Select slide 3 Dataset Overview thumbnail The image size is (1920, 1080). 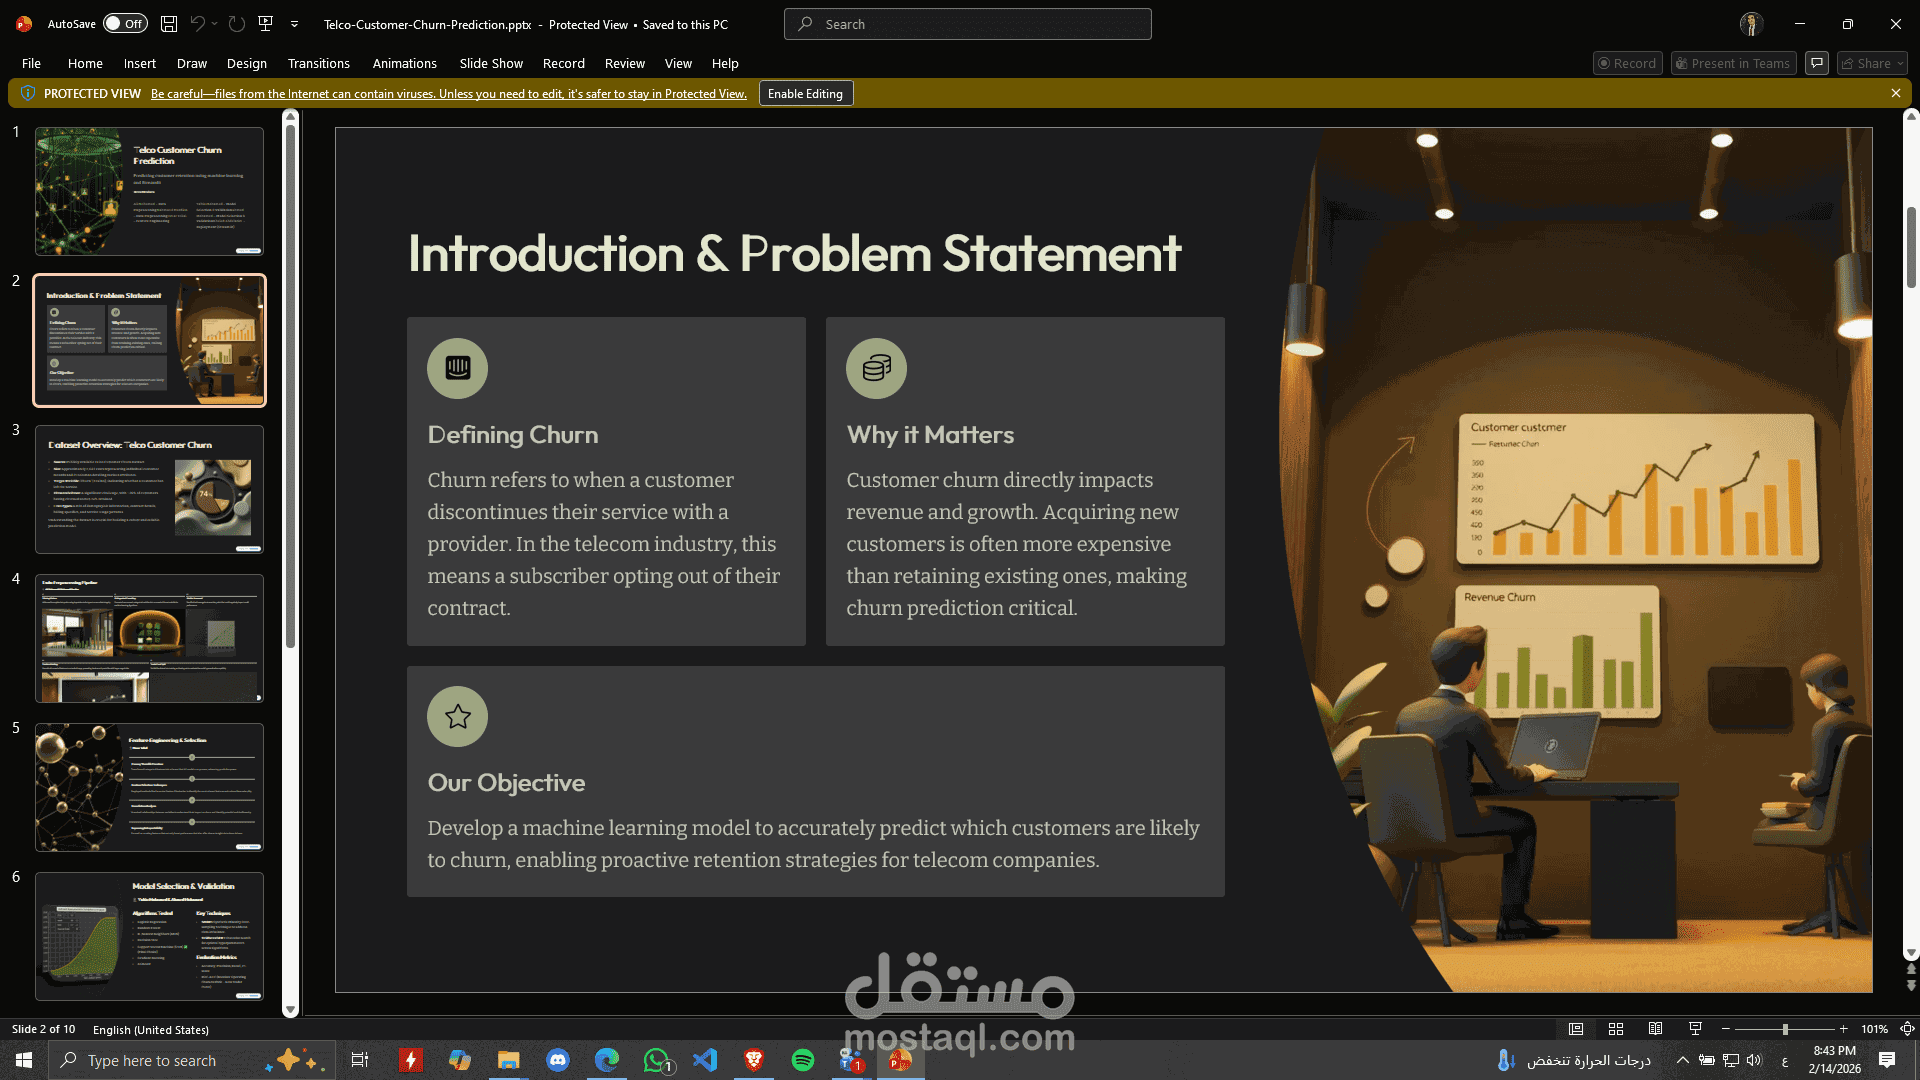[x=150, y=489]
